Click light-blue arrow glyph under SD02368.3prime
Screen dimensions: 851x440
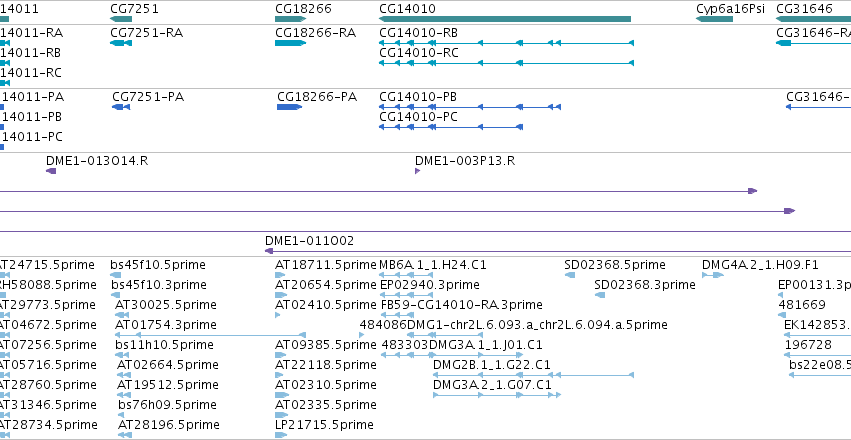point(600,295)
